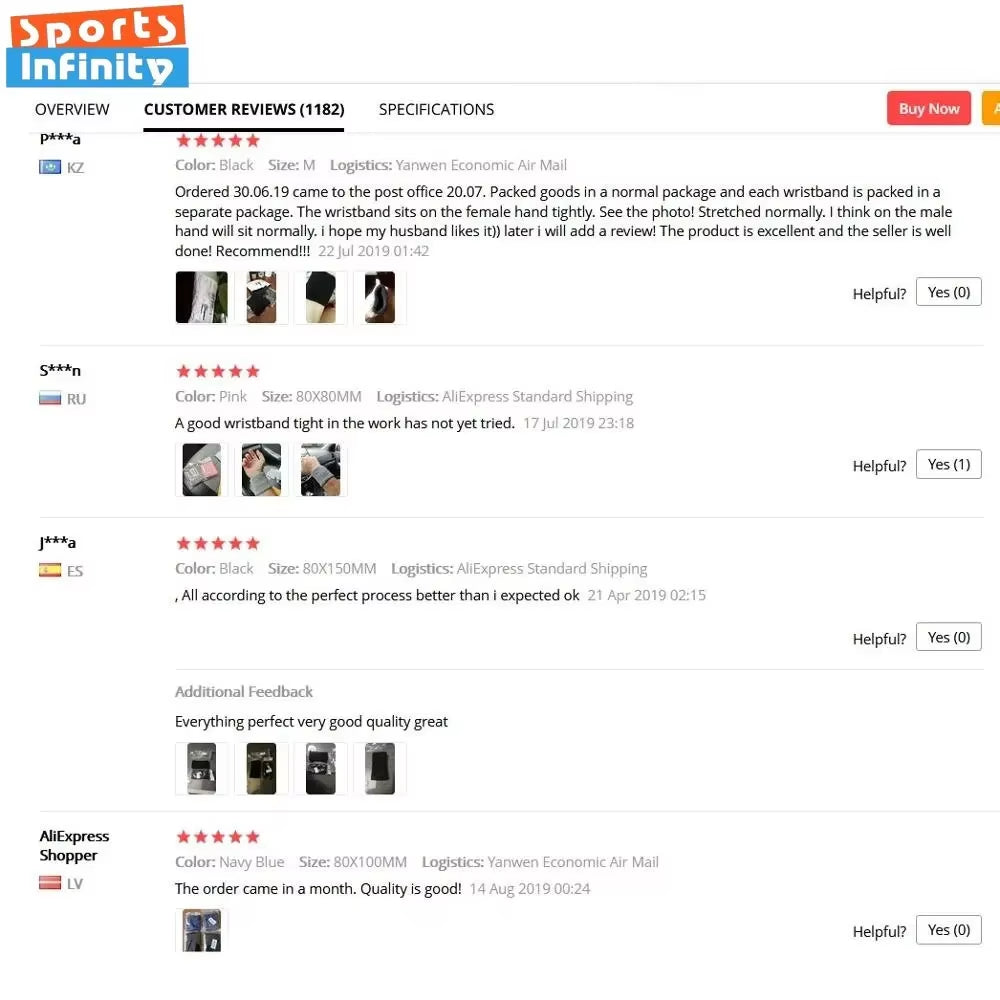Open second photo under Additional Feedback
The image size is (1000, 1000).
[x=261, y=768]
